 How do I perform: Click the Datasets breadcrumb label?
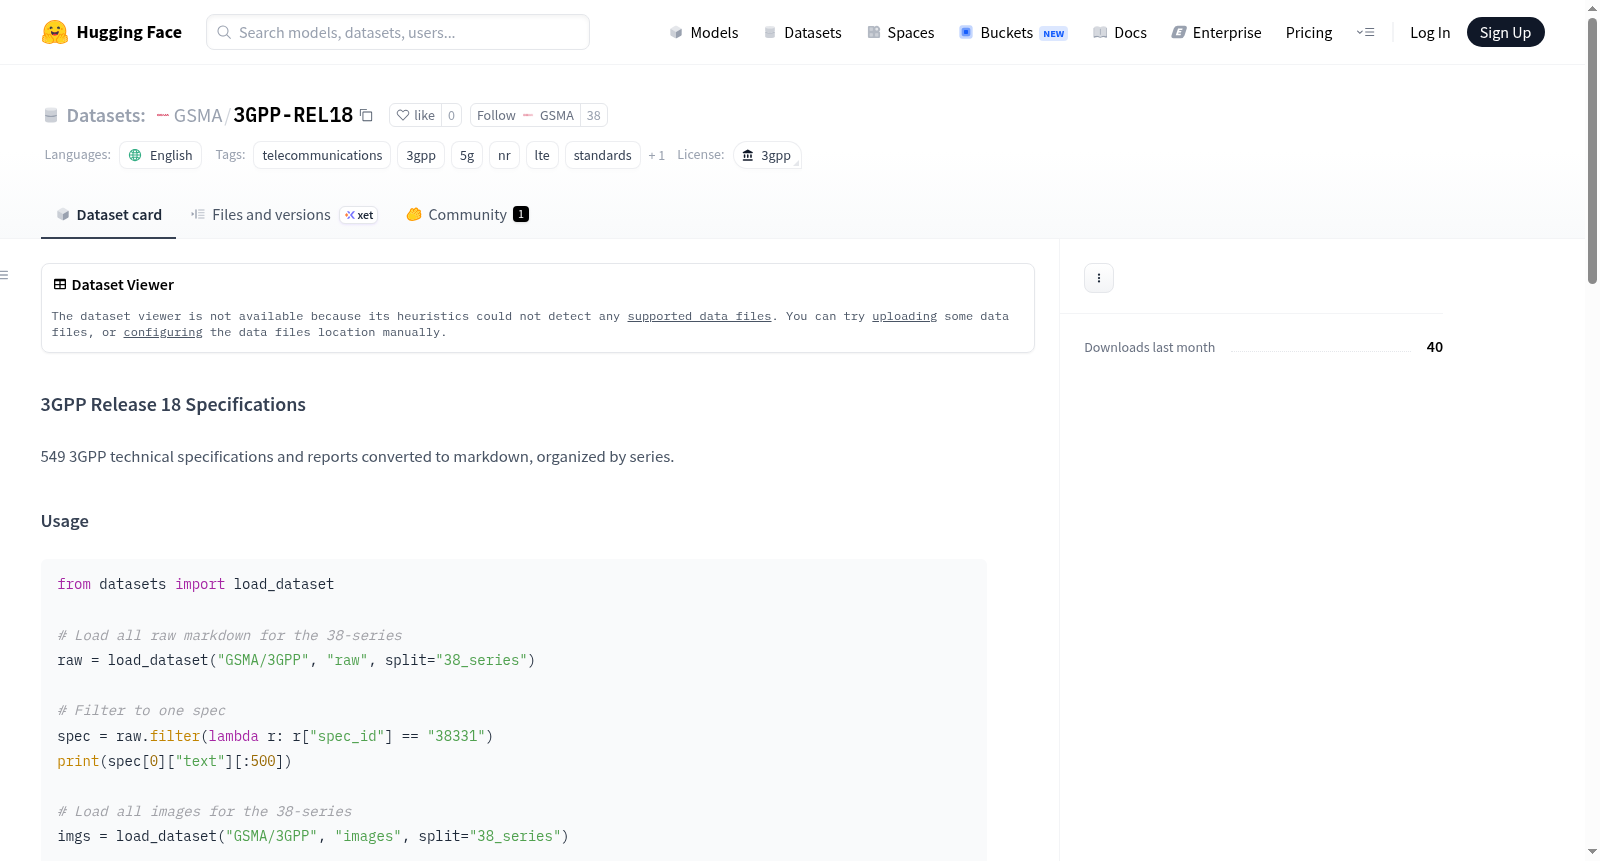(106, 115)
